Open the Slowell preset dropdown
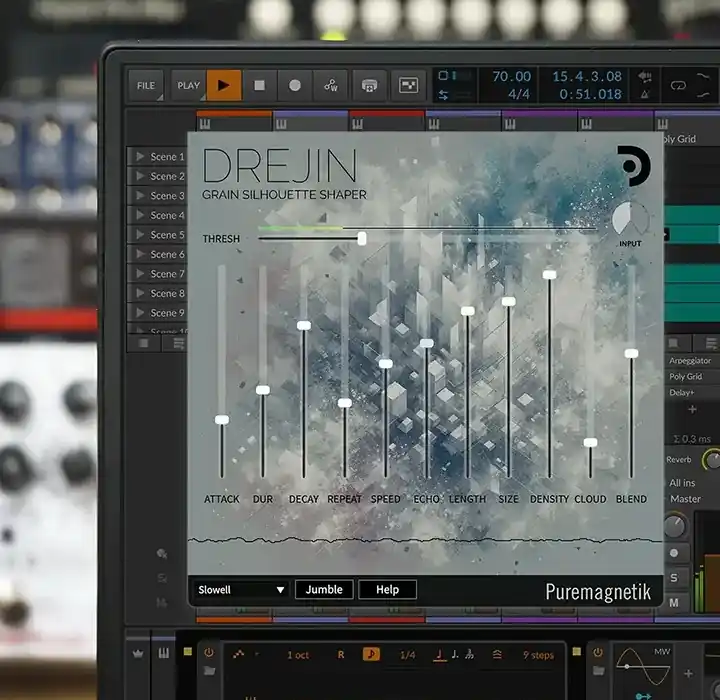720x700 pixels. click(x=241, y=590)
